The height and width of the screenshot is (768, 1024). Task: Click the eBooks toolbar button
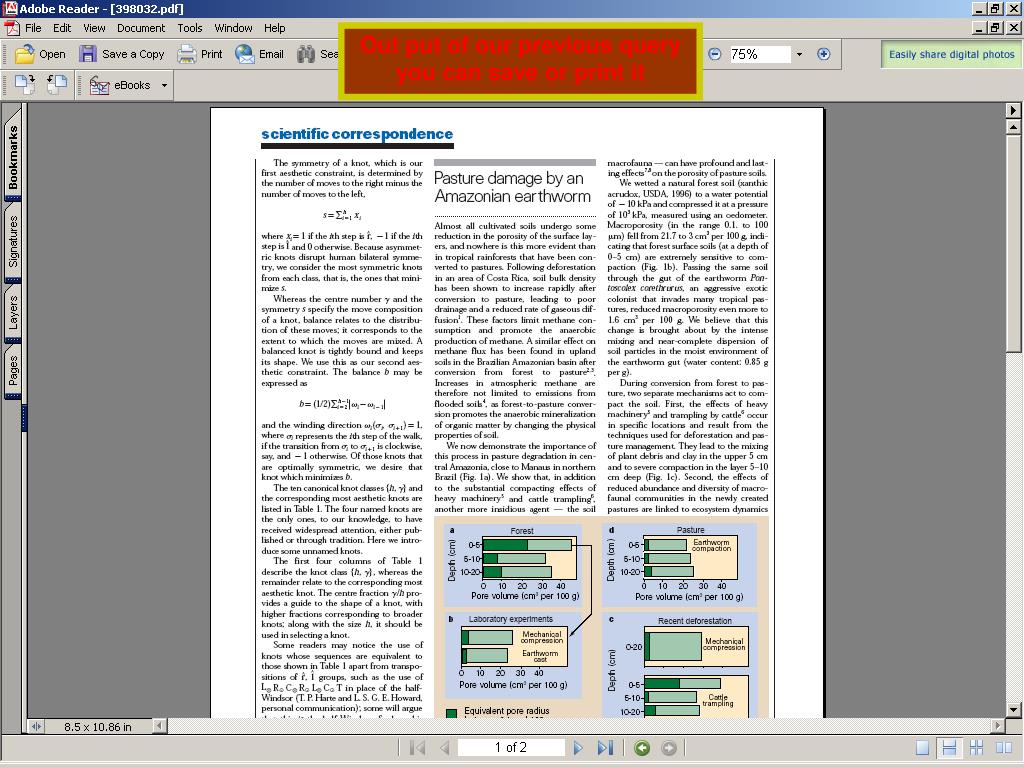[x=120, y=85]
